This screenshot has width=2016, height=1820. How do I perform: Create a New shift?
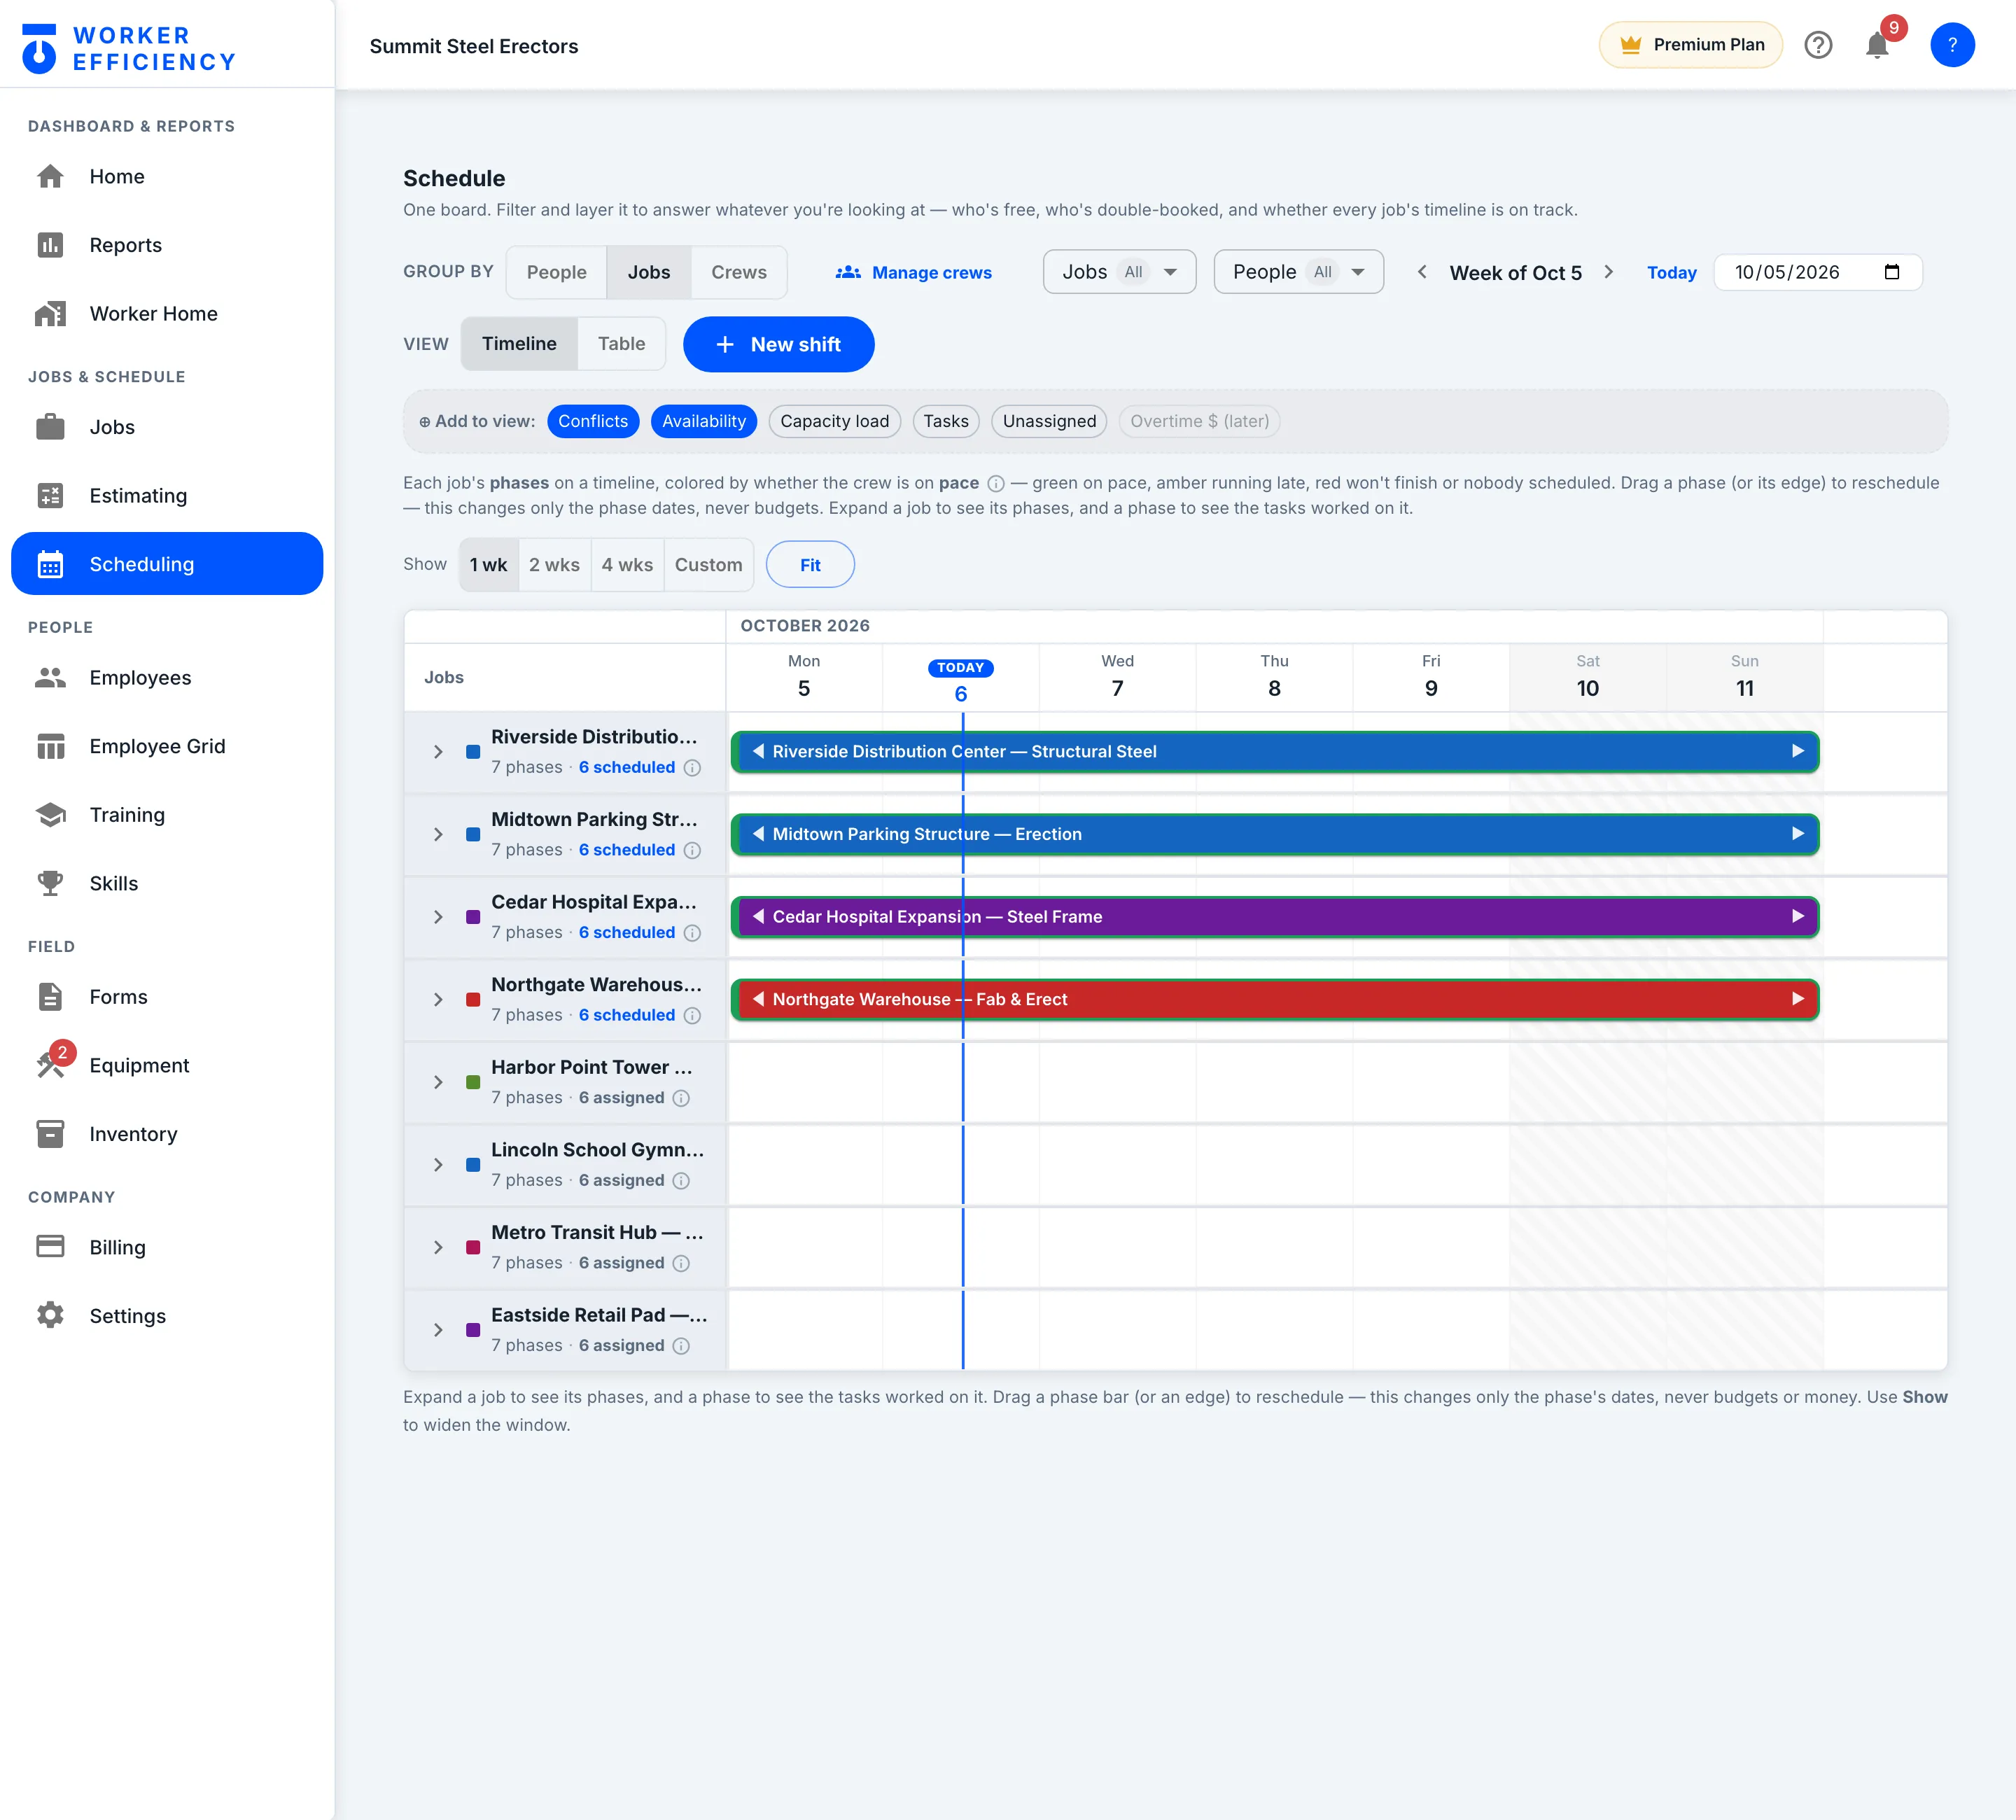coord(778,344)
